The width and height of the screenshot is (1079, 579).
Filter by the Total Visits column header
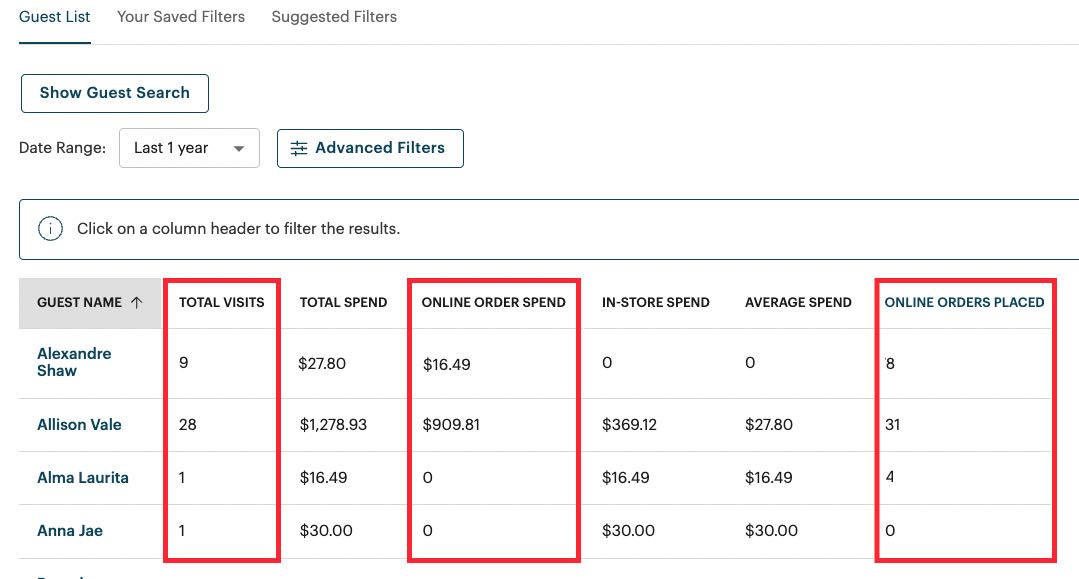click(x=221, y=301)
